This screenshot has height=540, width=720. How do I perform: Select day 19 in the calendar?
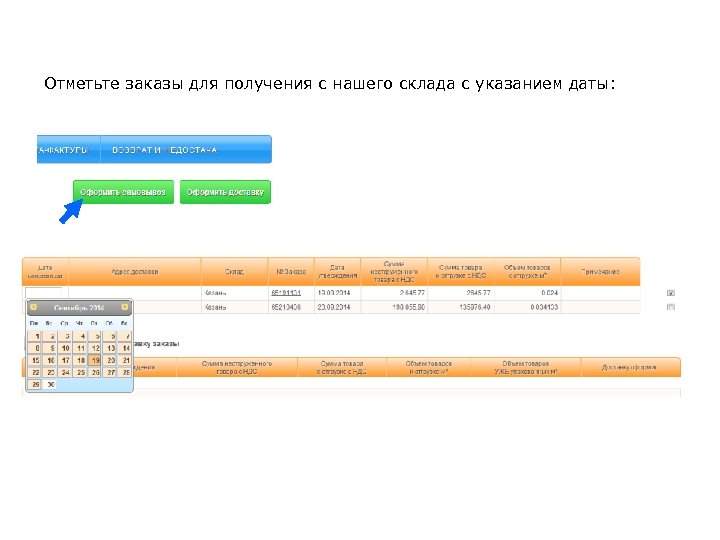click(95, 360)
